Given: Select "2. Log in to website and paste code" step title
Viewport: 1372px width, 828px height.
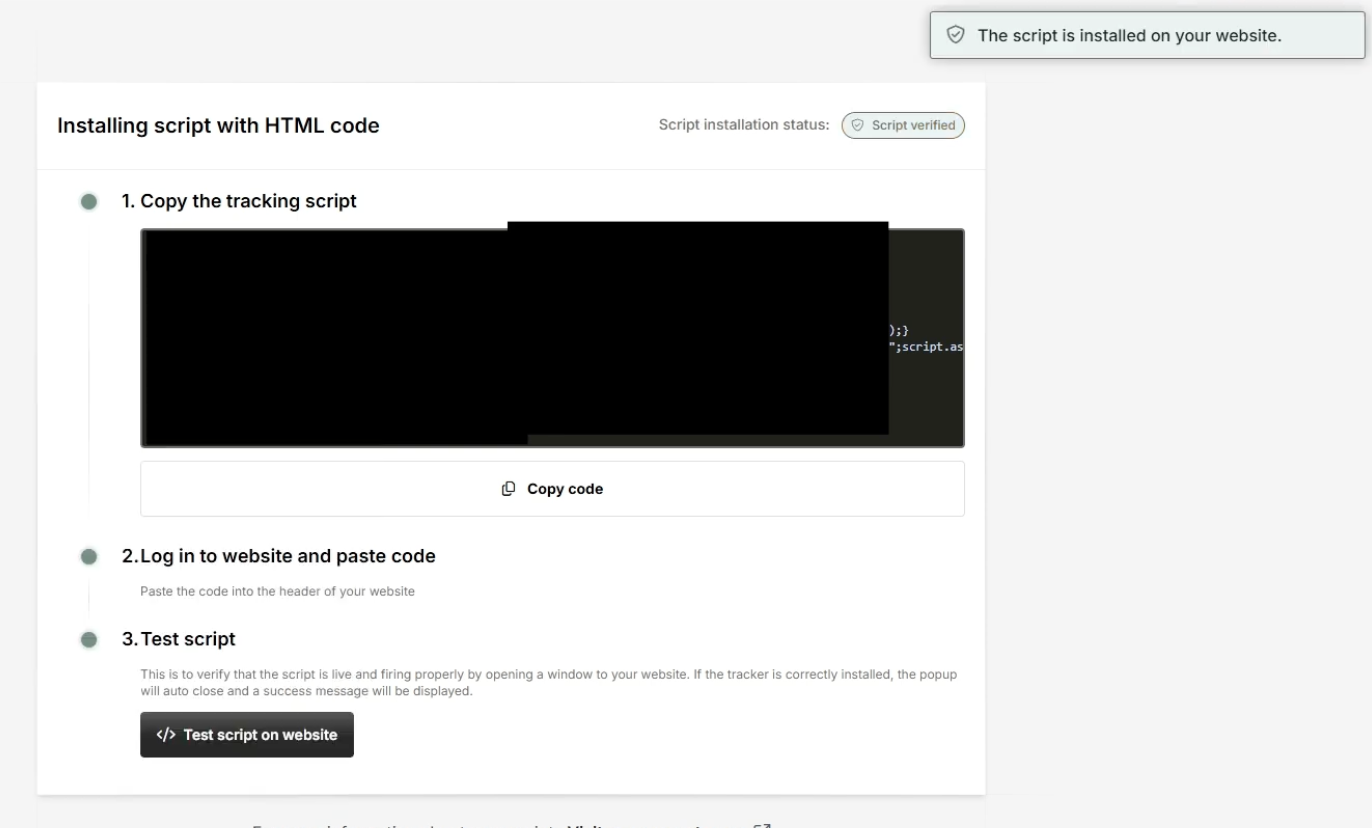Looking at the screenshot, I should point(279,556).
